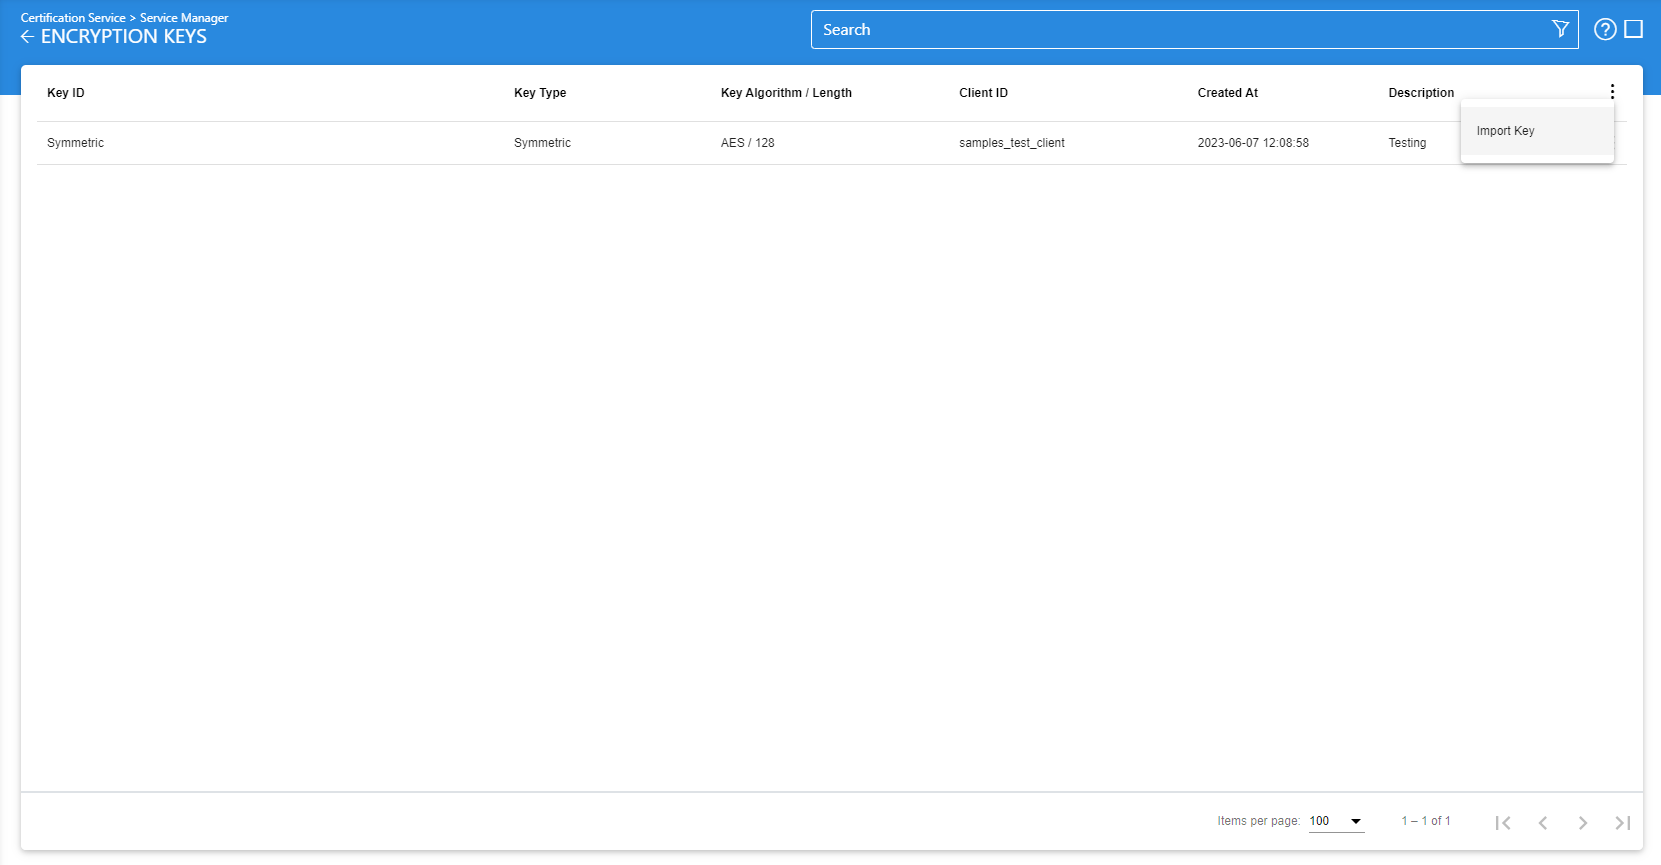Expand the Items per page dropdown

click(x=1336, y=821)
